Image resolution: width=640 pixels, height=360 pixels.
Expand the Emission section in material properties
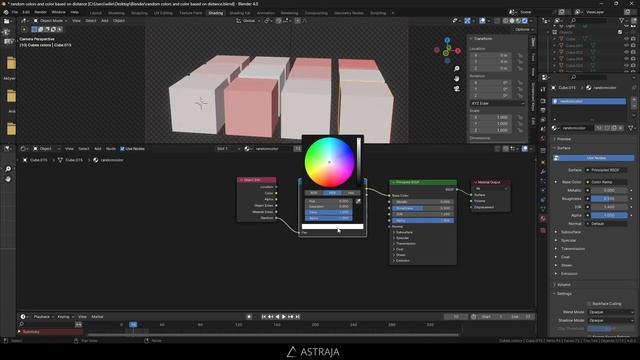pos(569,273)
